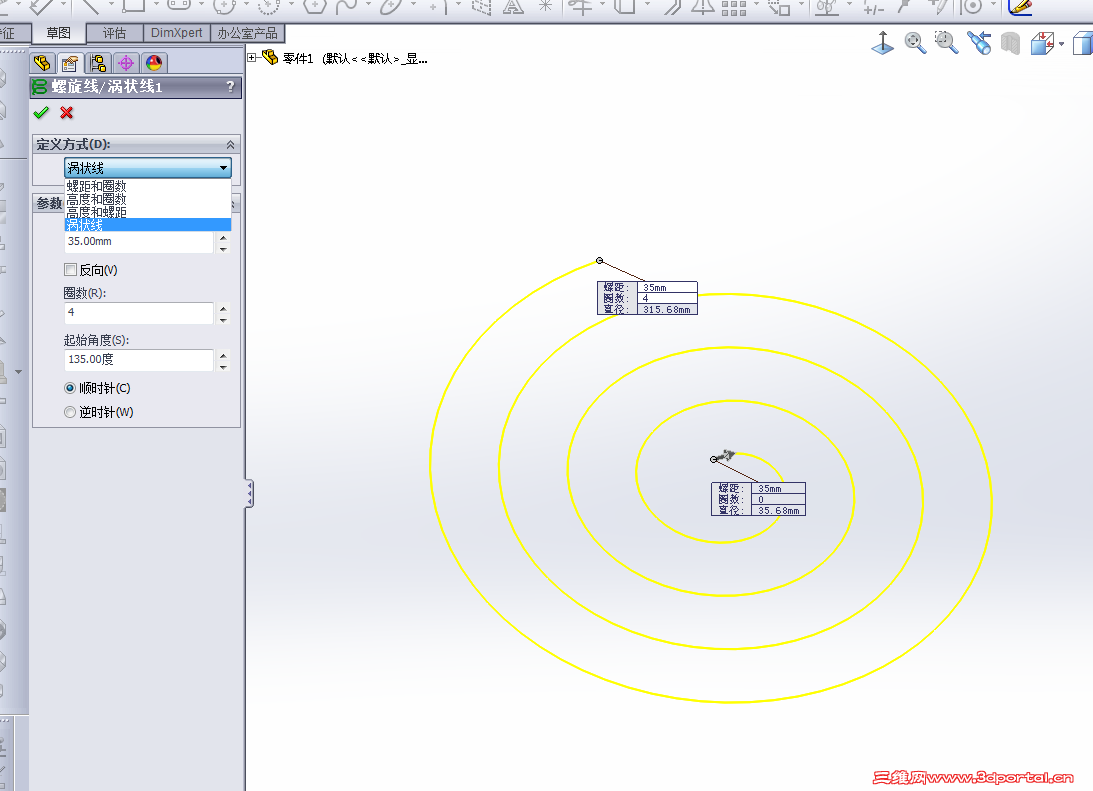The image size is (1093, 791).
Task: Click the 圈数 field showing 4
Action: (139, 313)
